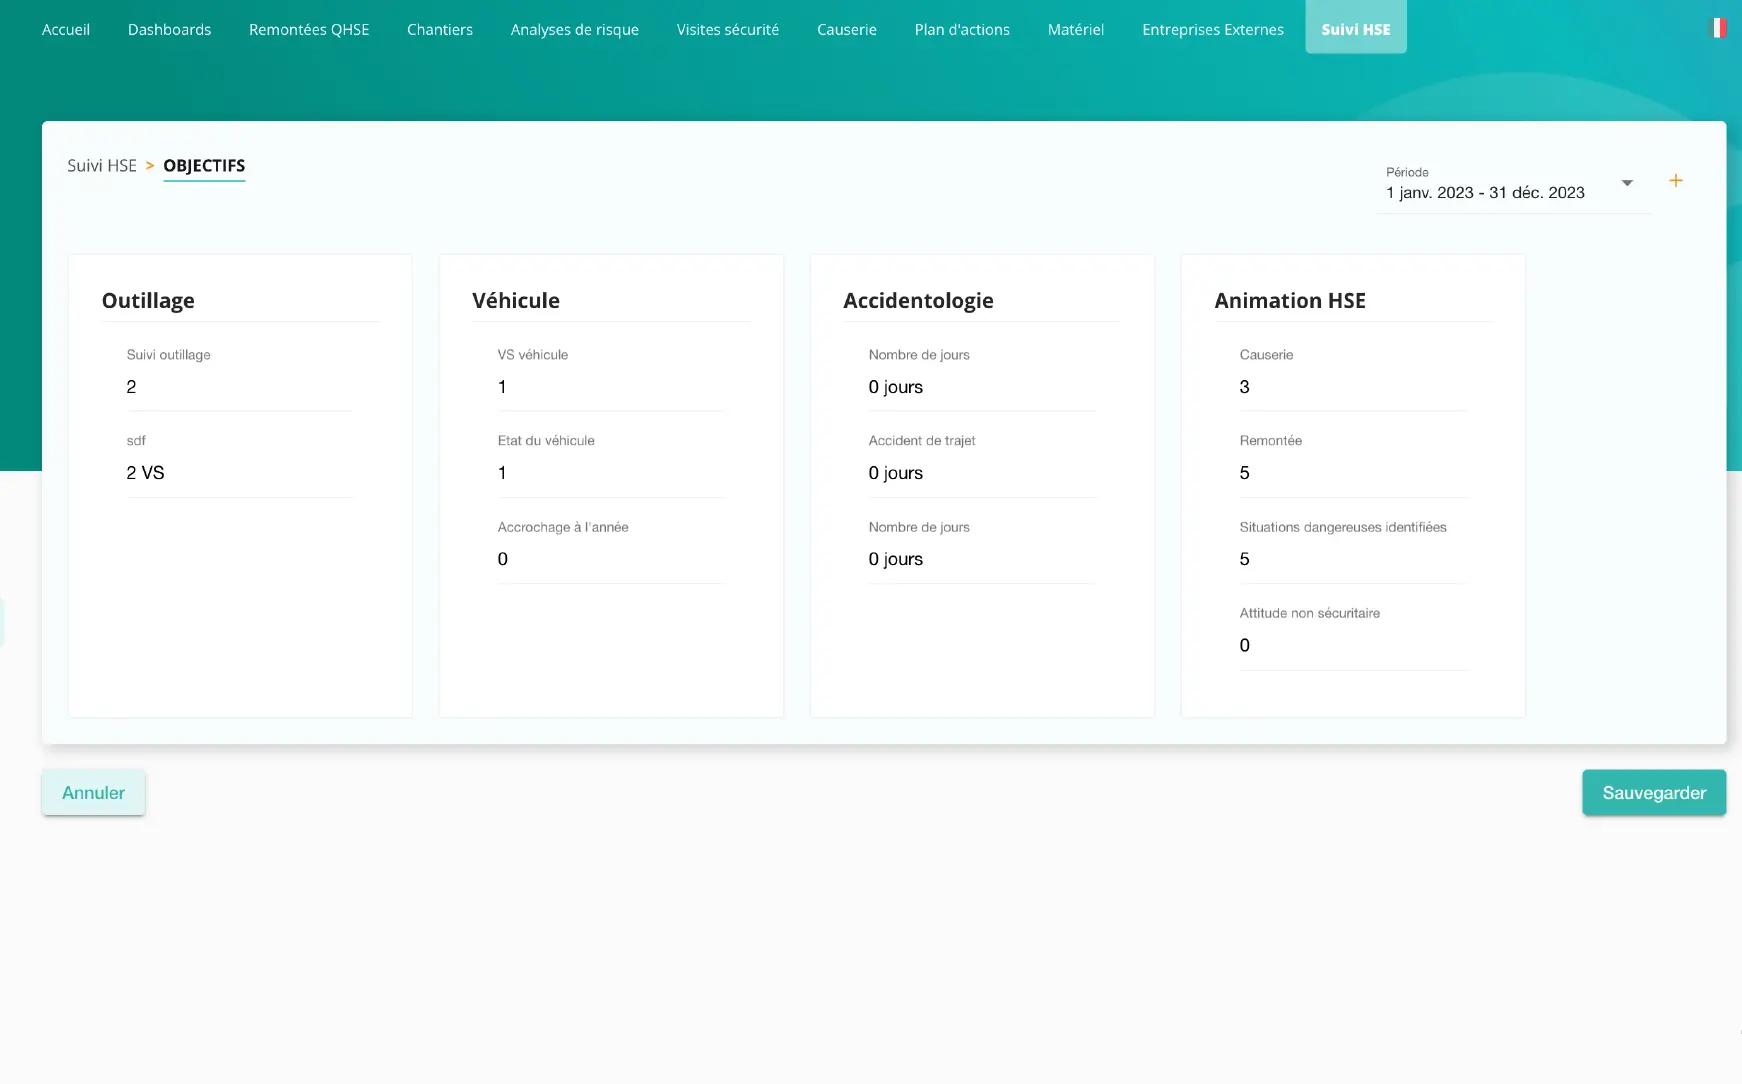Screen dimensions: 1742x1084
Task: Click the Sauvegarder button
Action: click(1653, 792)
